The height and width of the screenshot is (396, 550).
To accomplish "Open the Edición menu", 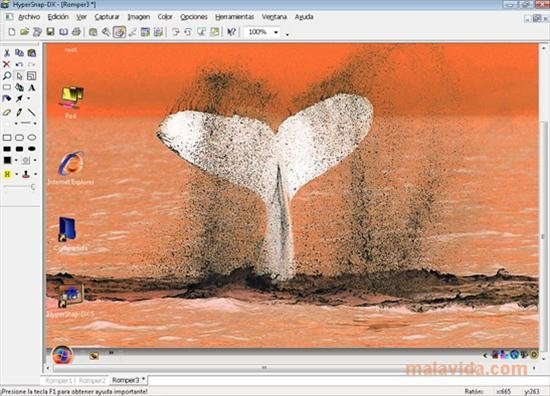I will tap(58, 17).
